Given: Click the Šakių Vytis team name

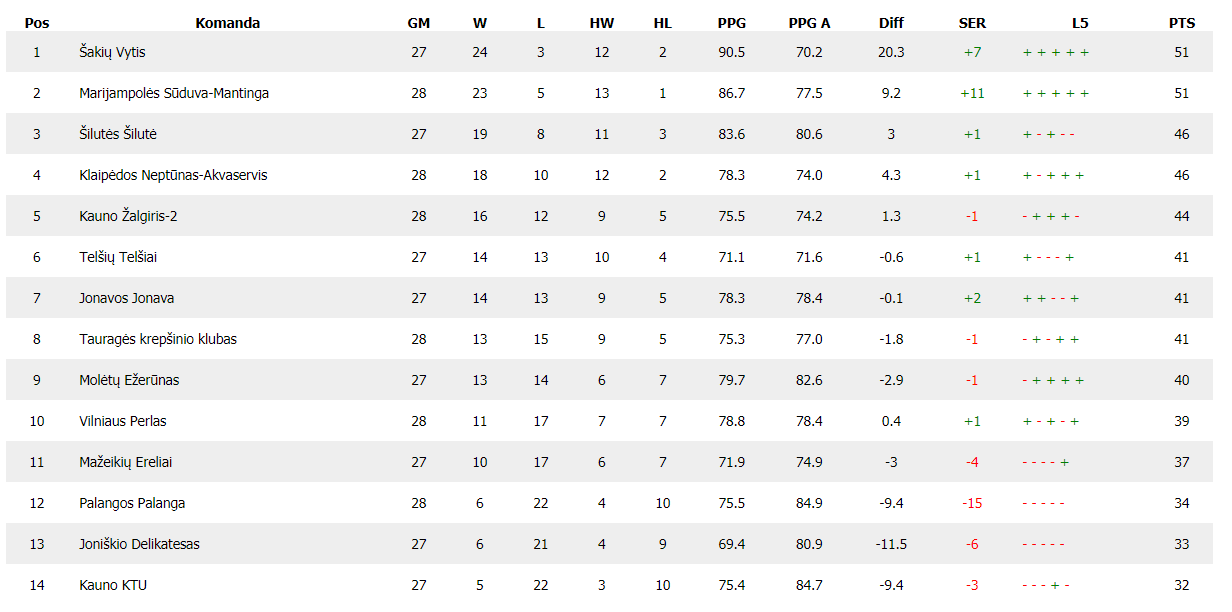Looking at the screenshot, I should click(x=112, y=52).
